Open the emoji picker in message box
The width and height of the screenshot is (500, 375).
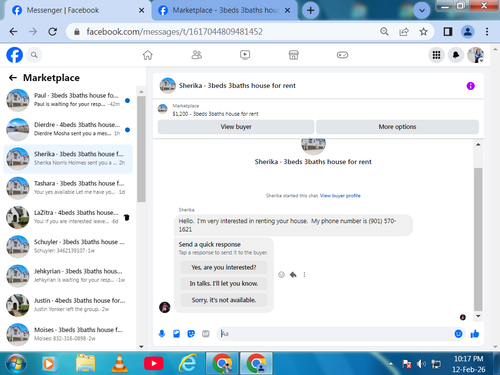click(458, 334)
